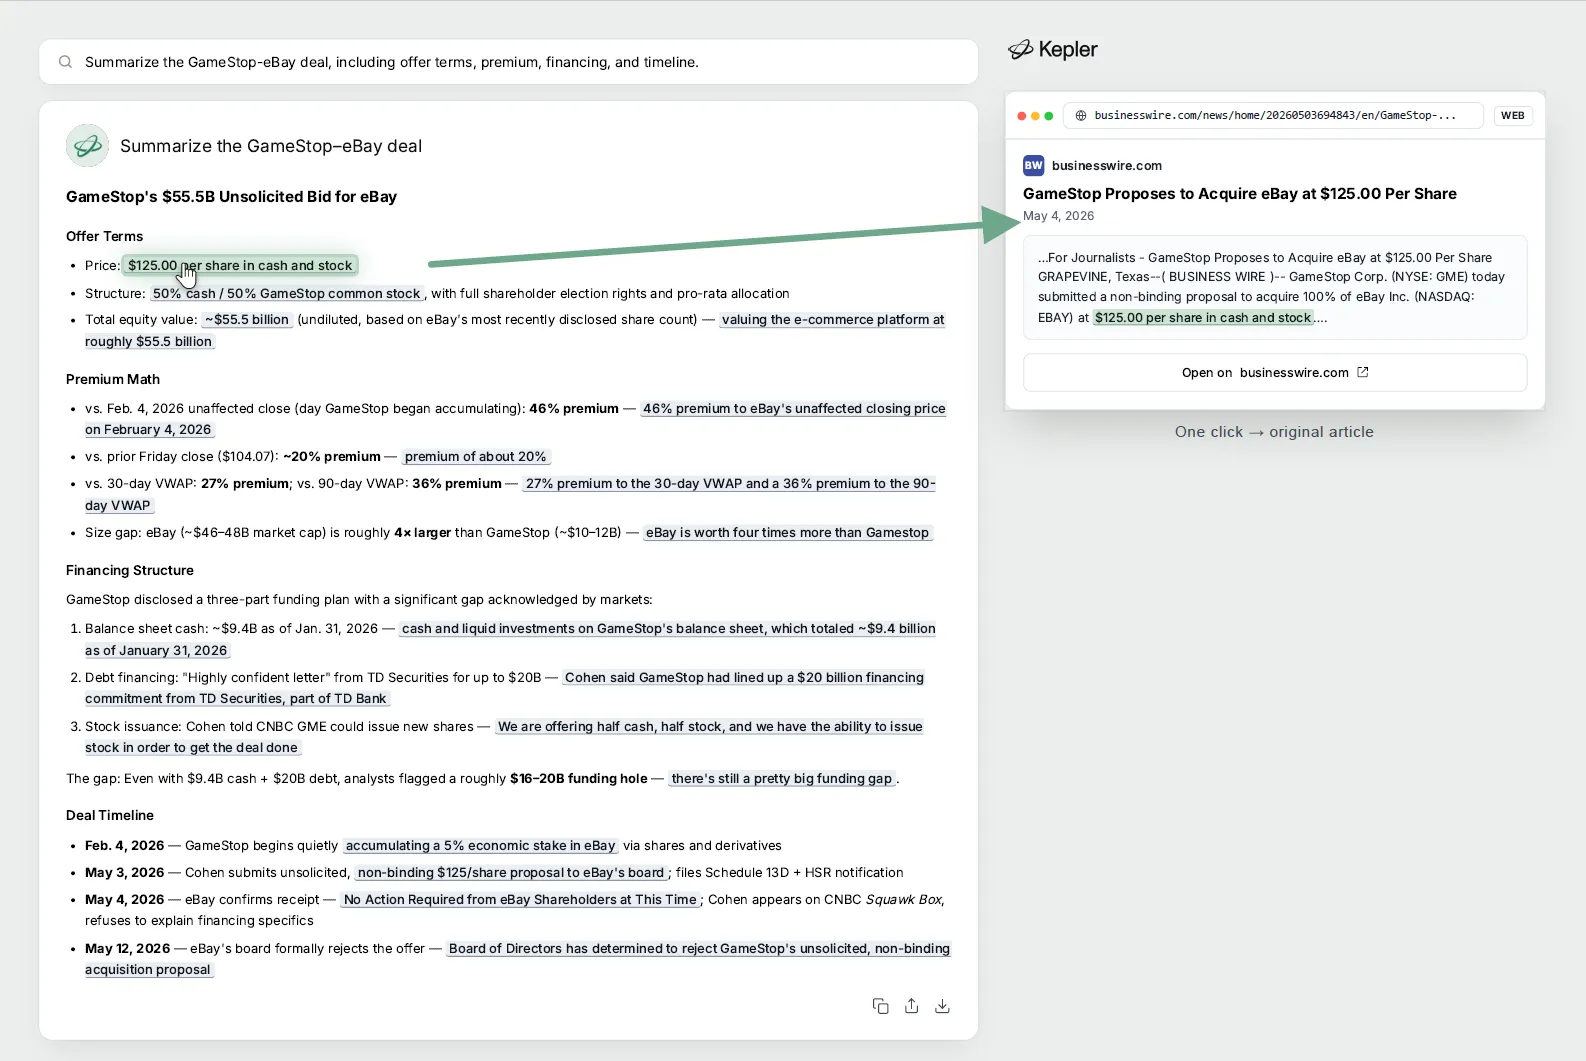Image resolution: width=1586 pixels, height=1061 pixels.
Task: Click the 'GameStop's $55.5B Unsolicited Bid for eBay' title
Action: tap(232, 197)
